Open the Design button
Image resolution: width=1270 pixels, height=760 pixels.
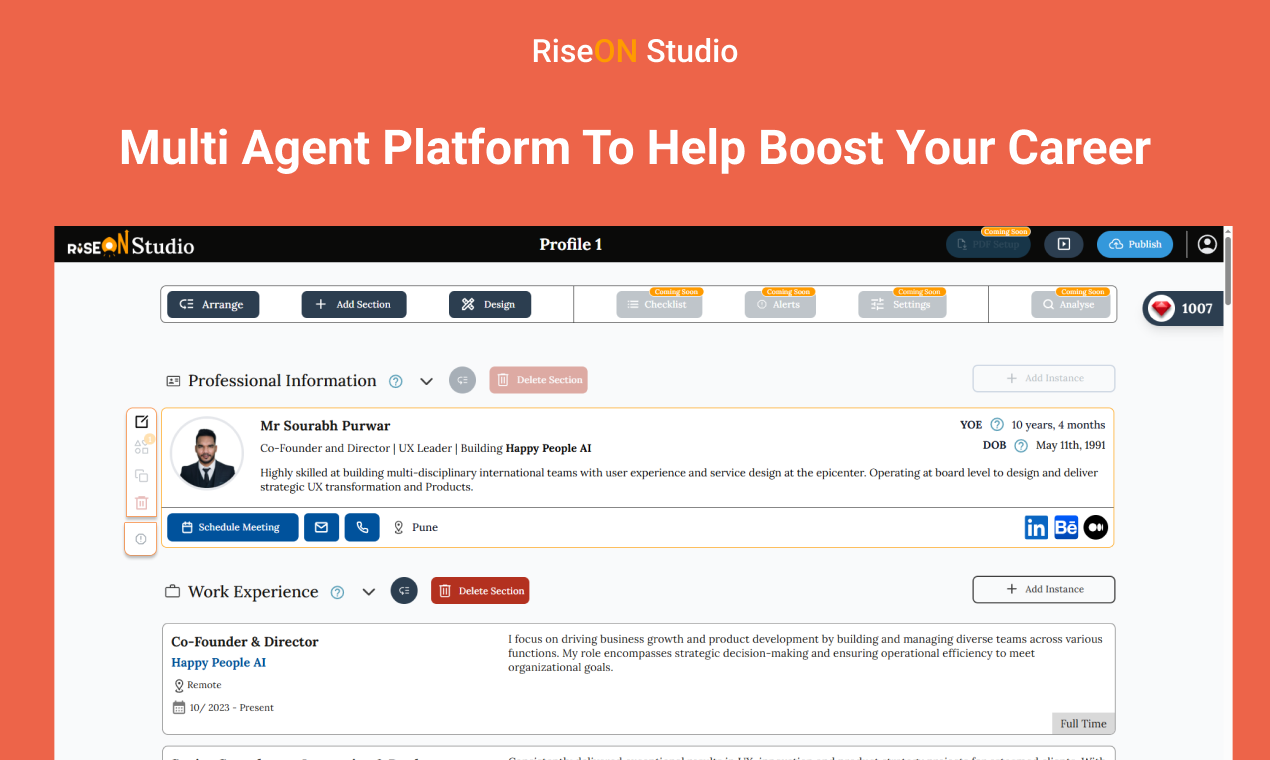490,304
